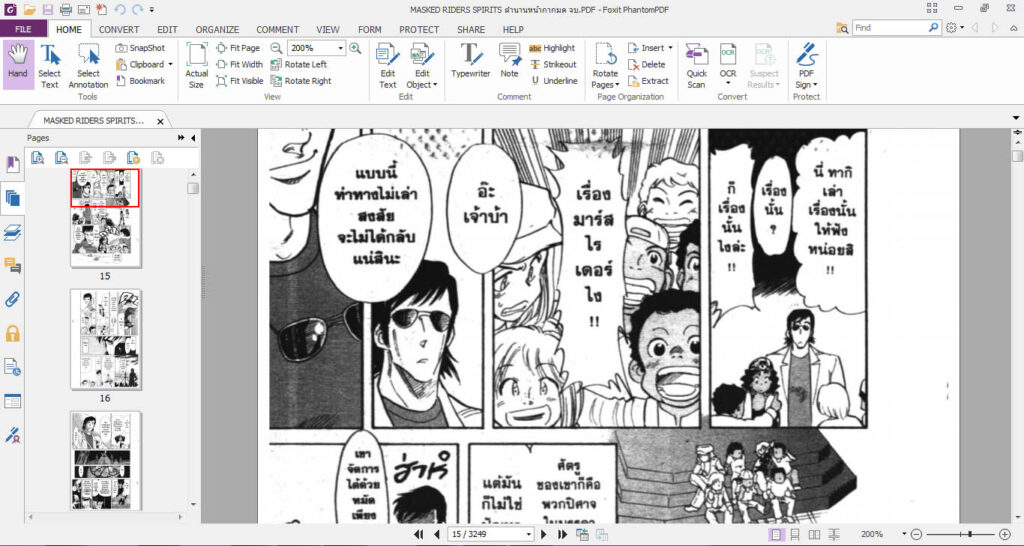Zoom out with the ribbon magnifier minus
The width and height of the screenshot is (1024, 546).
pyautogui.click(x=276, y=48)
